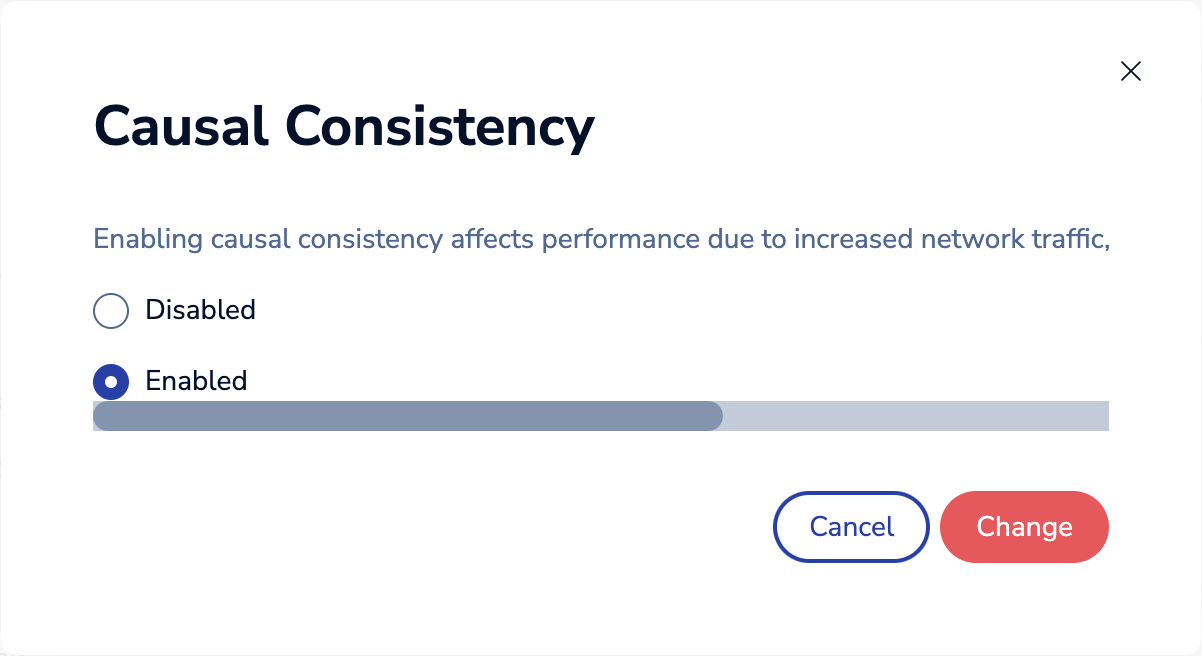Viewport: 1202px width, 656px height.
Task: Close the Causal Consistency dialog with X
Action: click(x=1131, y=71)
